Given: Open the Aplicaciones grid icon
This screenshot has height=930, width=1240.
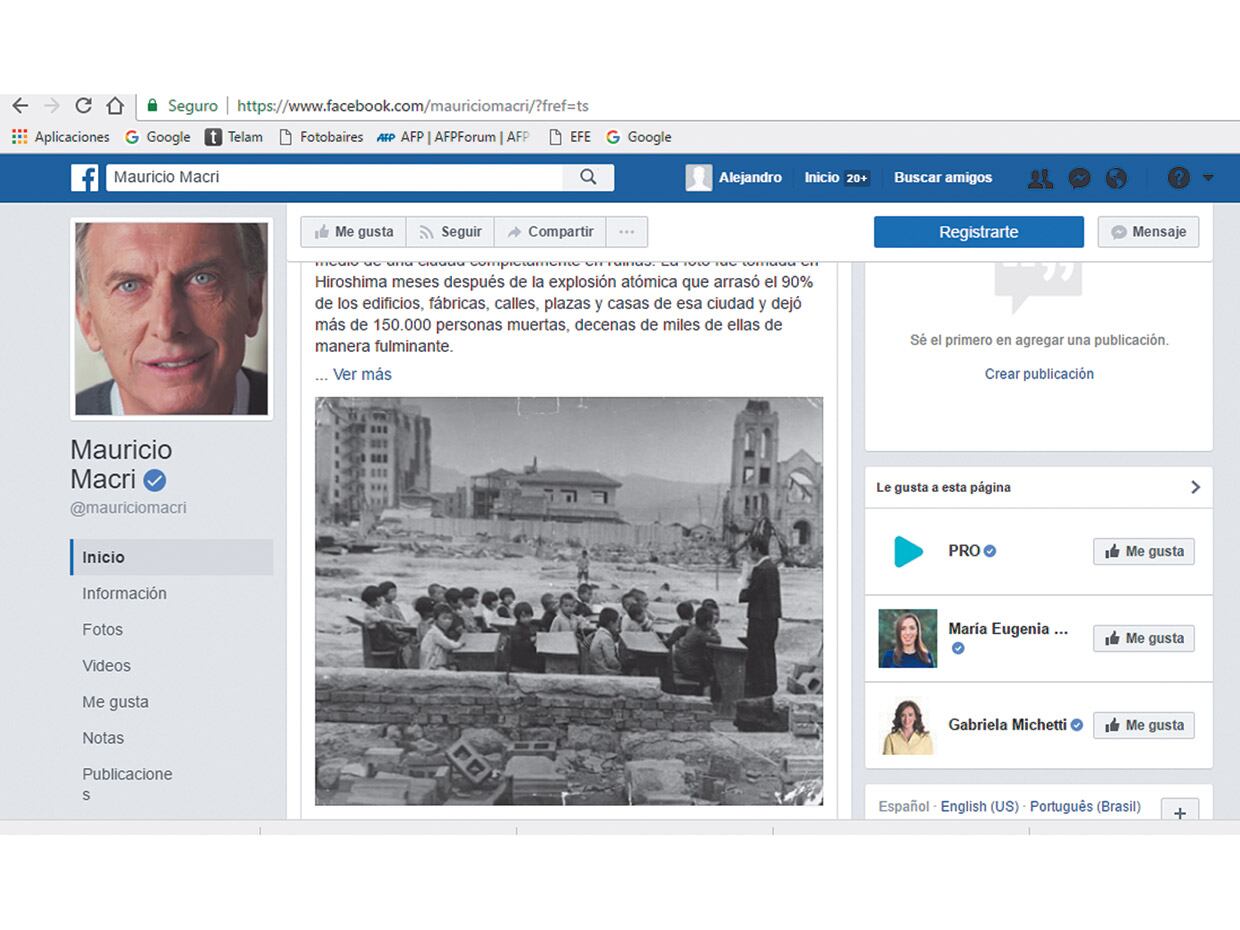Looking at the screenshot, I should click(19, 137).
